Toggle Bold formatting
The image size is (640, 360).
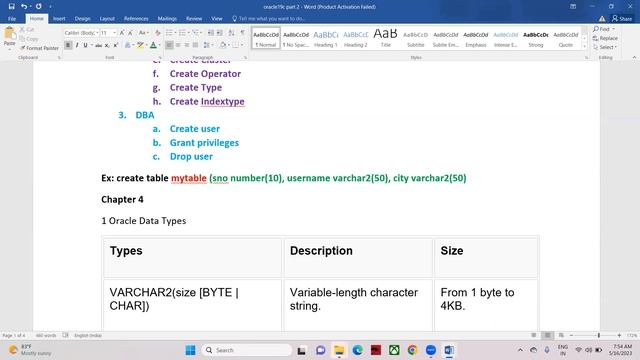click(x=68, y=45)
